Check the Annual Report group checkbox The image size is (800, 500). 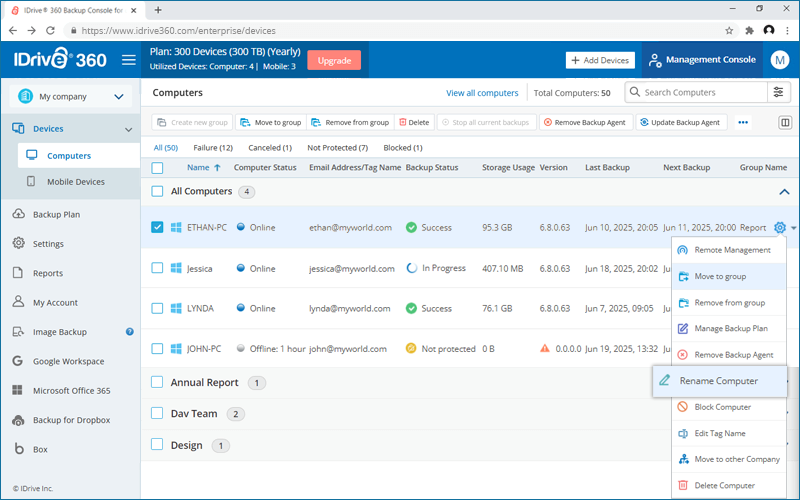(157, 382)
